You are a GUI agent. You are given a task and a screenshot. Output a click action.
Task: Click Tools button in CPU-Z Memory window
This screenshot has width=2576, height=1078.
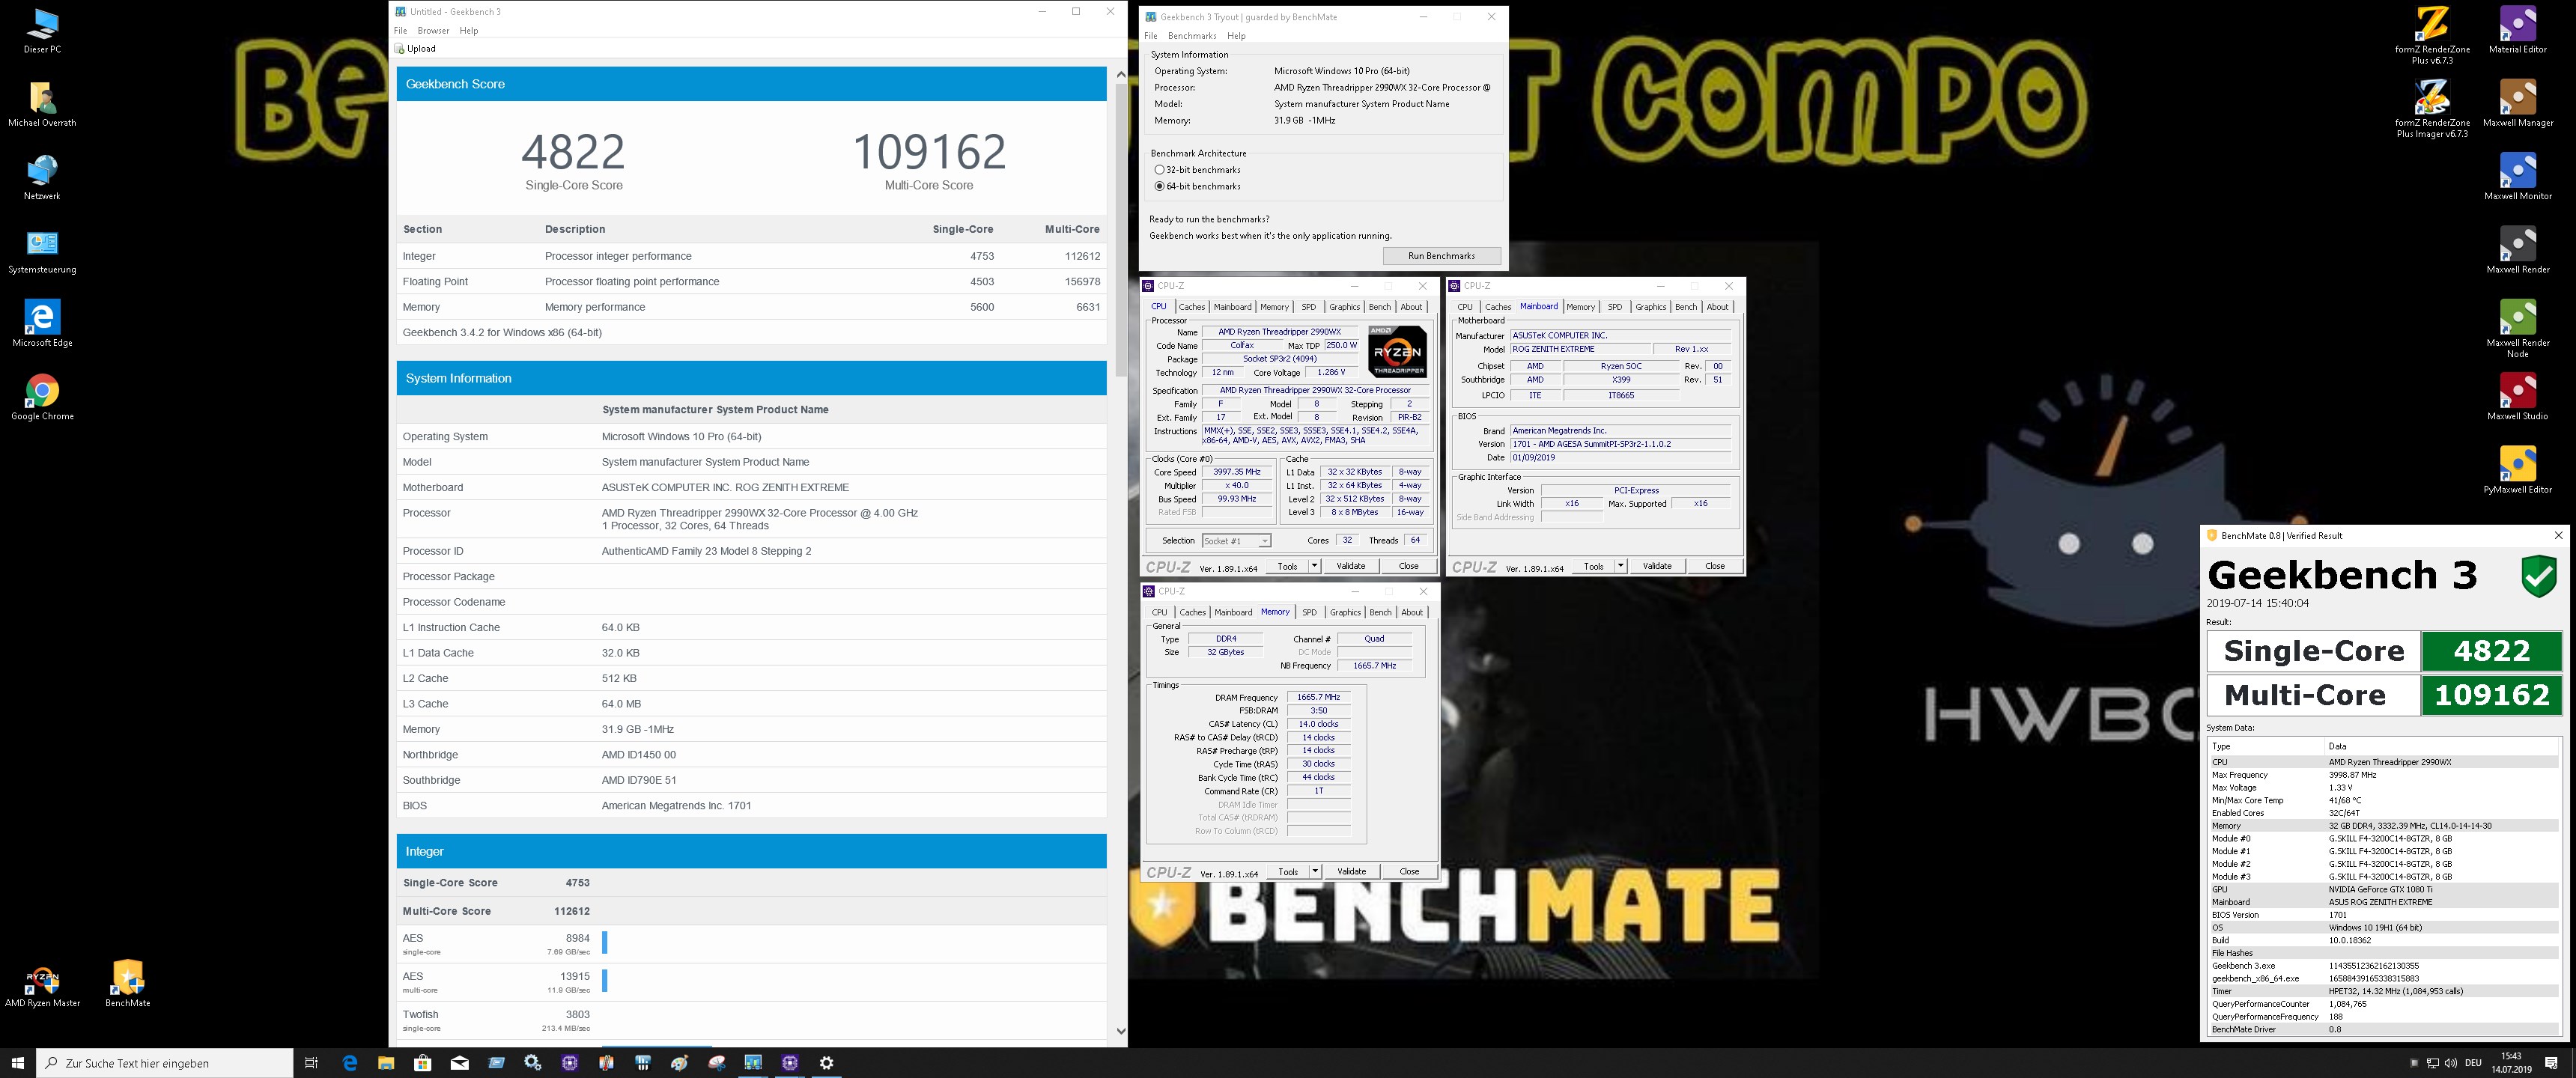tap(1288, 871)
